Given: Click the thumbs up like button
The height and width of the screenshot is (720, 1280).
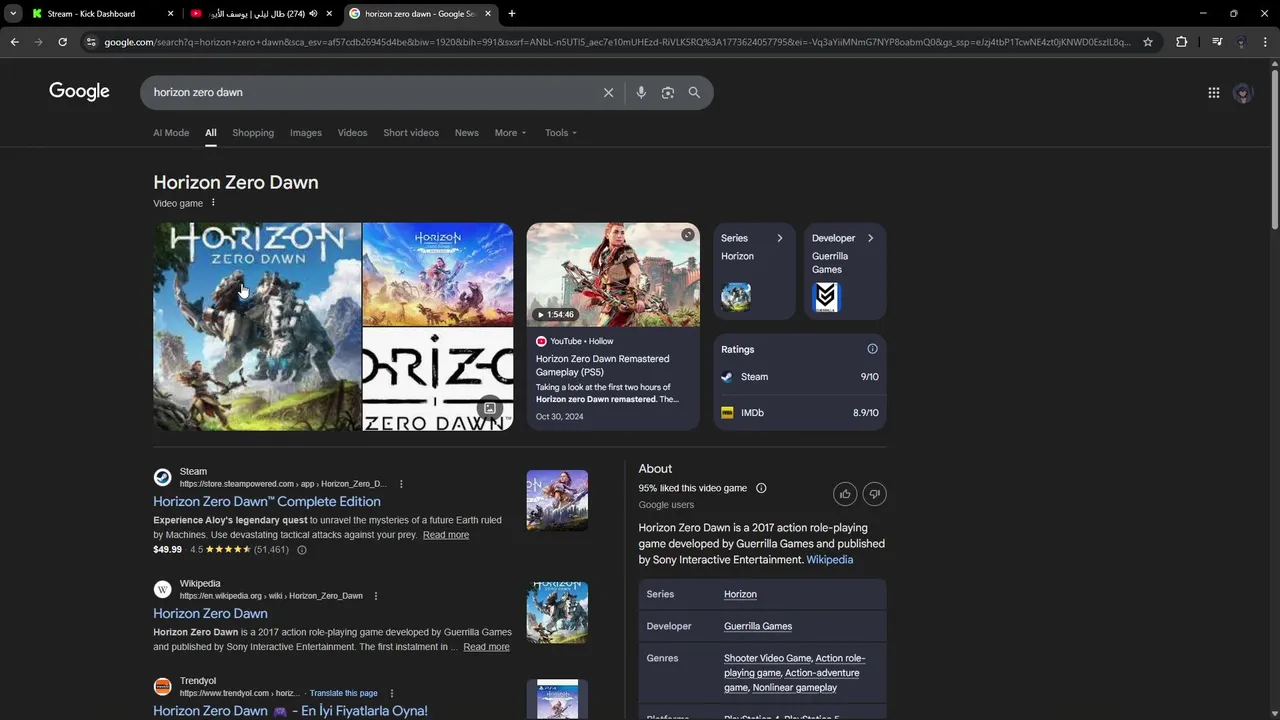Looking at the screenshot, I should point(845,494).
